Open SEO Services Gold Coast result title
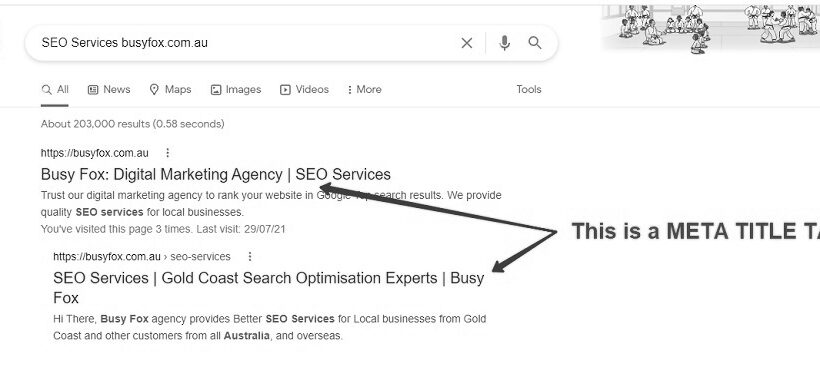The image size is (820, 367). pyautogui.click(x=269, y=288)
